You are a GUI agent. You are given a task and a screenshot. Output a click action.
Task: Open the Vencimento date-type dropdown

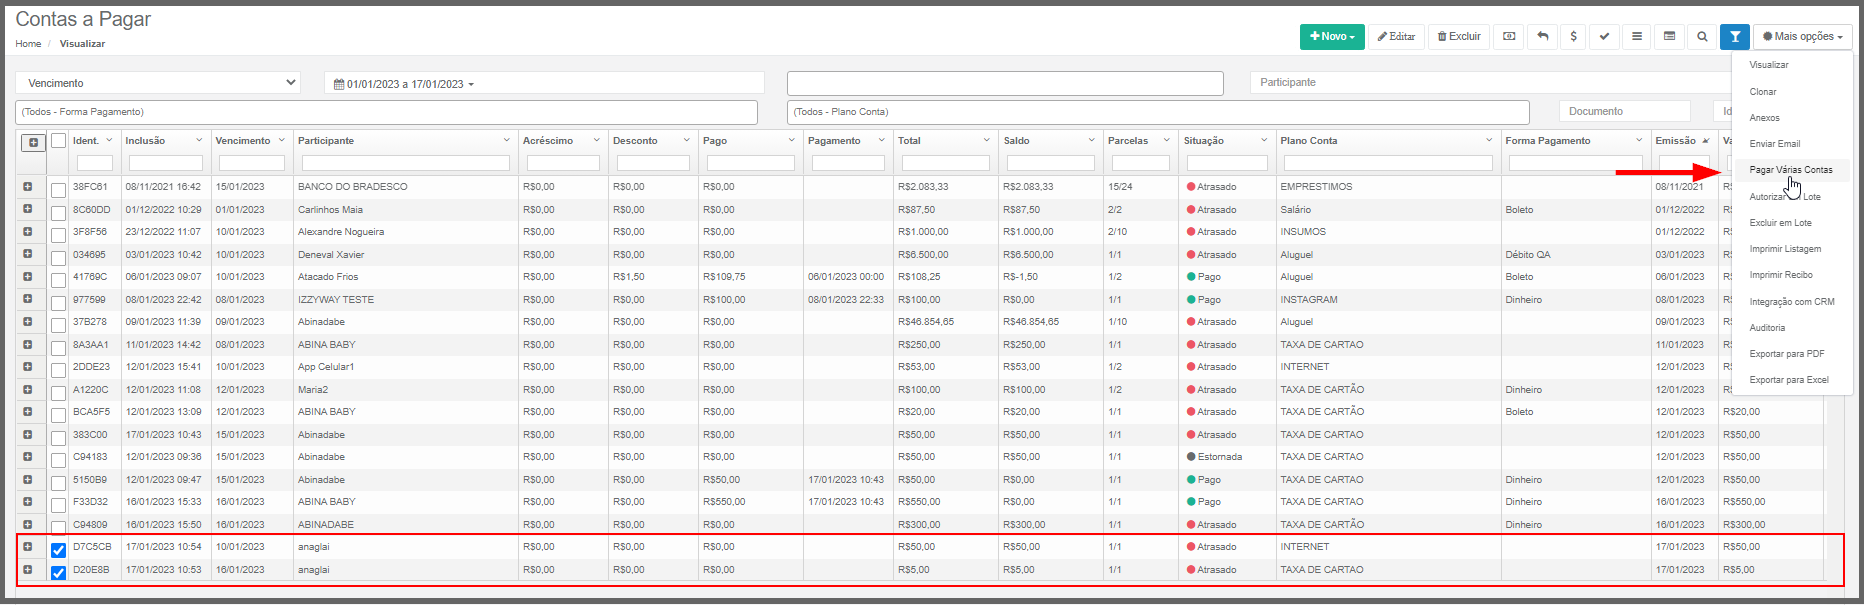158,83
